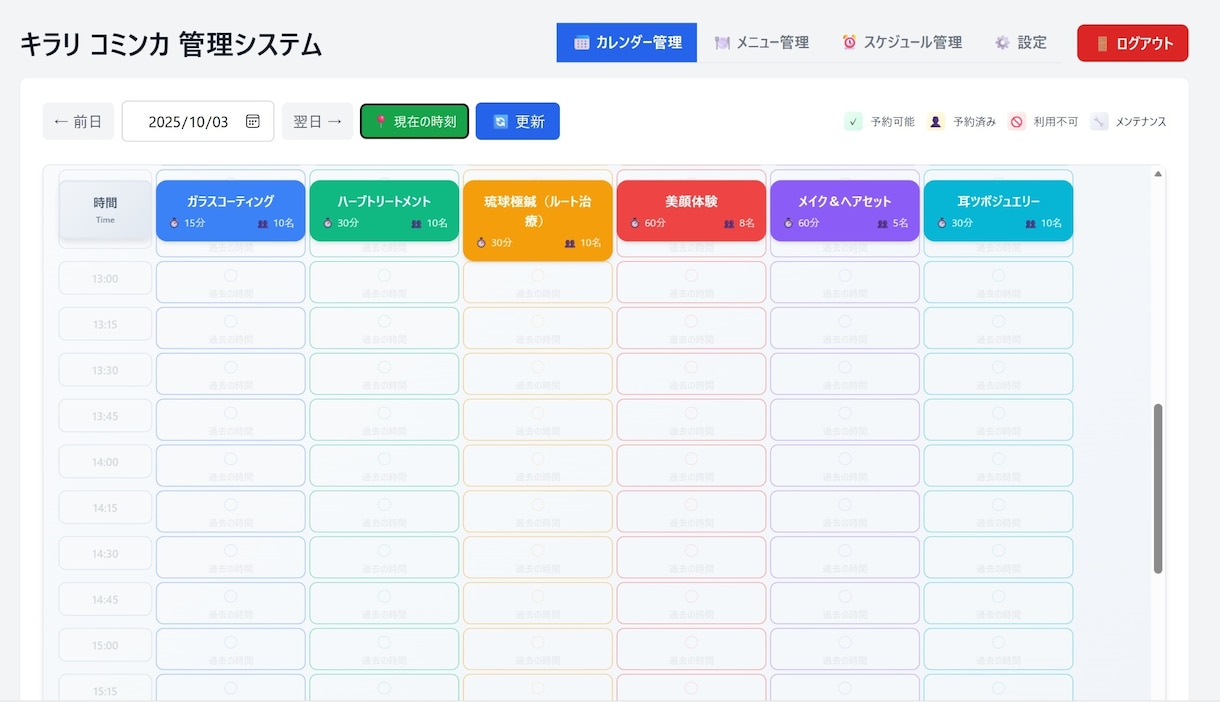The width and height of the screenshot is (1220, 702).
Task: Click the キラリ コミンカ 管理システム title
Action: (171, 44)
